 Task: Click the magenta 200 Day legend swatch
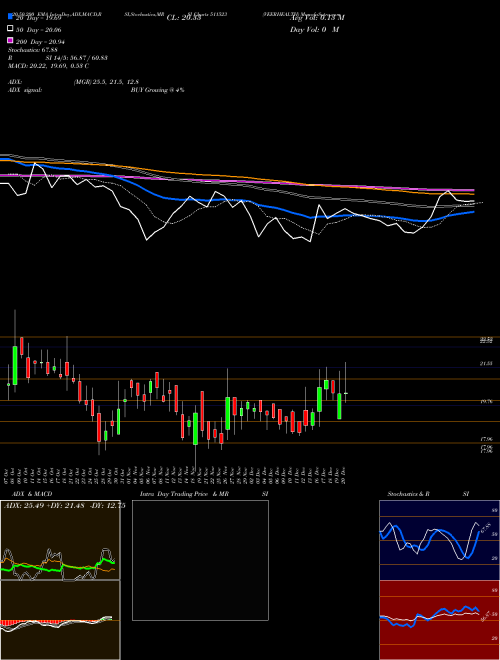pos(11,40)
